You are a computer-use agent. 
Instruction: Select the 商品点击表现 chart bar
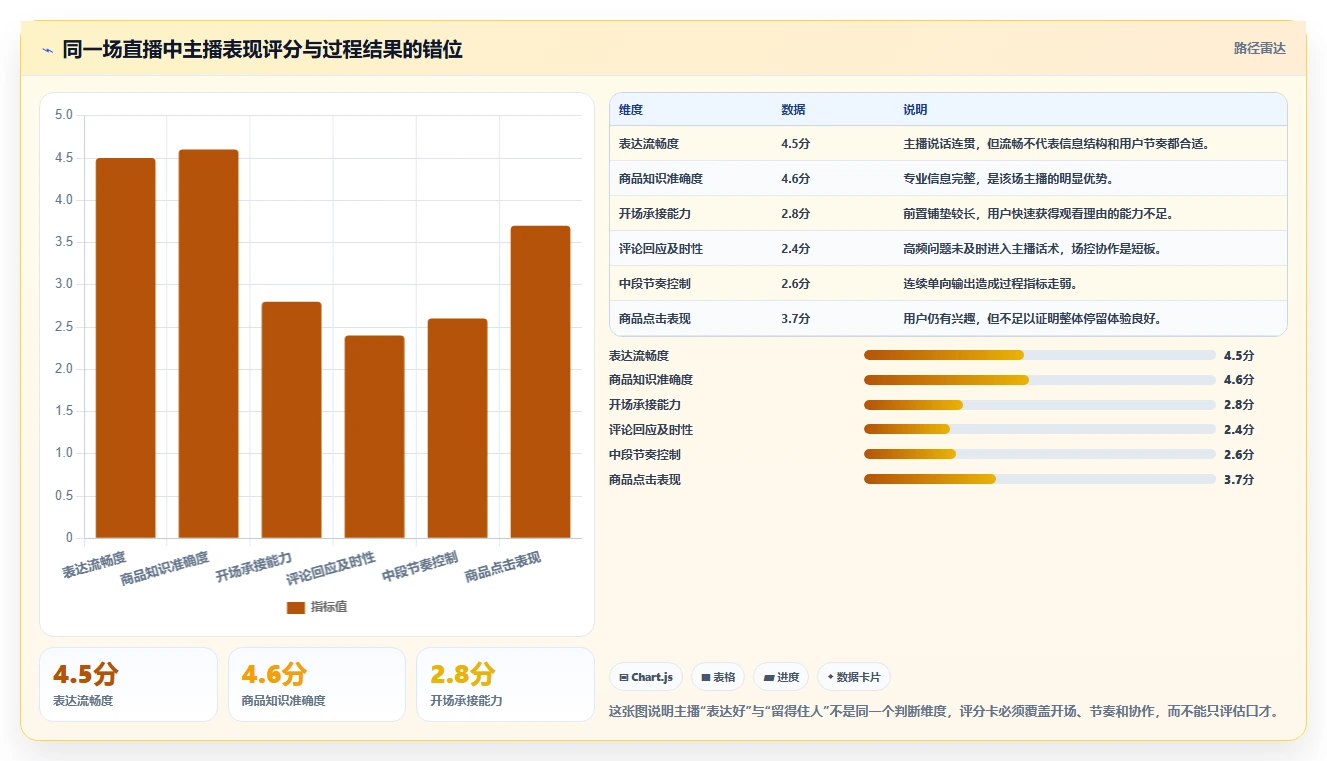(541, 382)
